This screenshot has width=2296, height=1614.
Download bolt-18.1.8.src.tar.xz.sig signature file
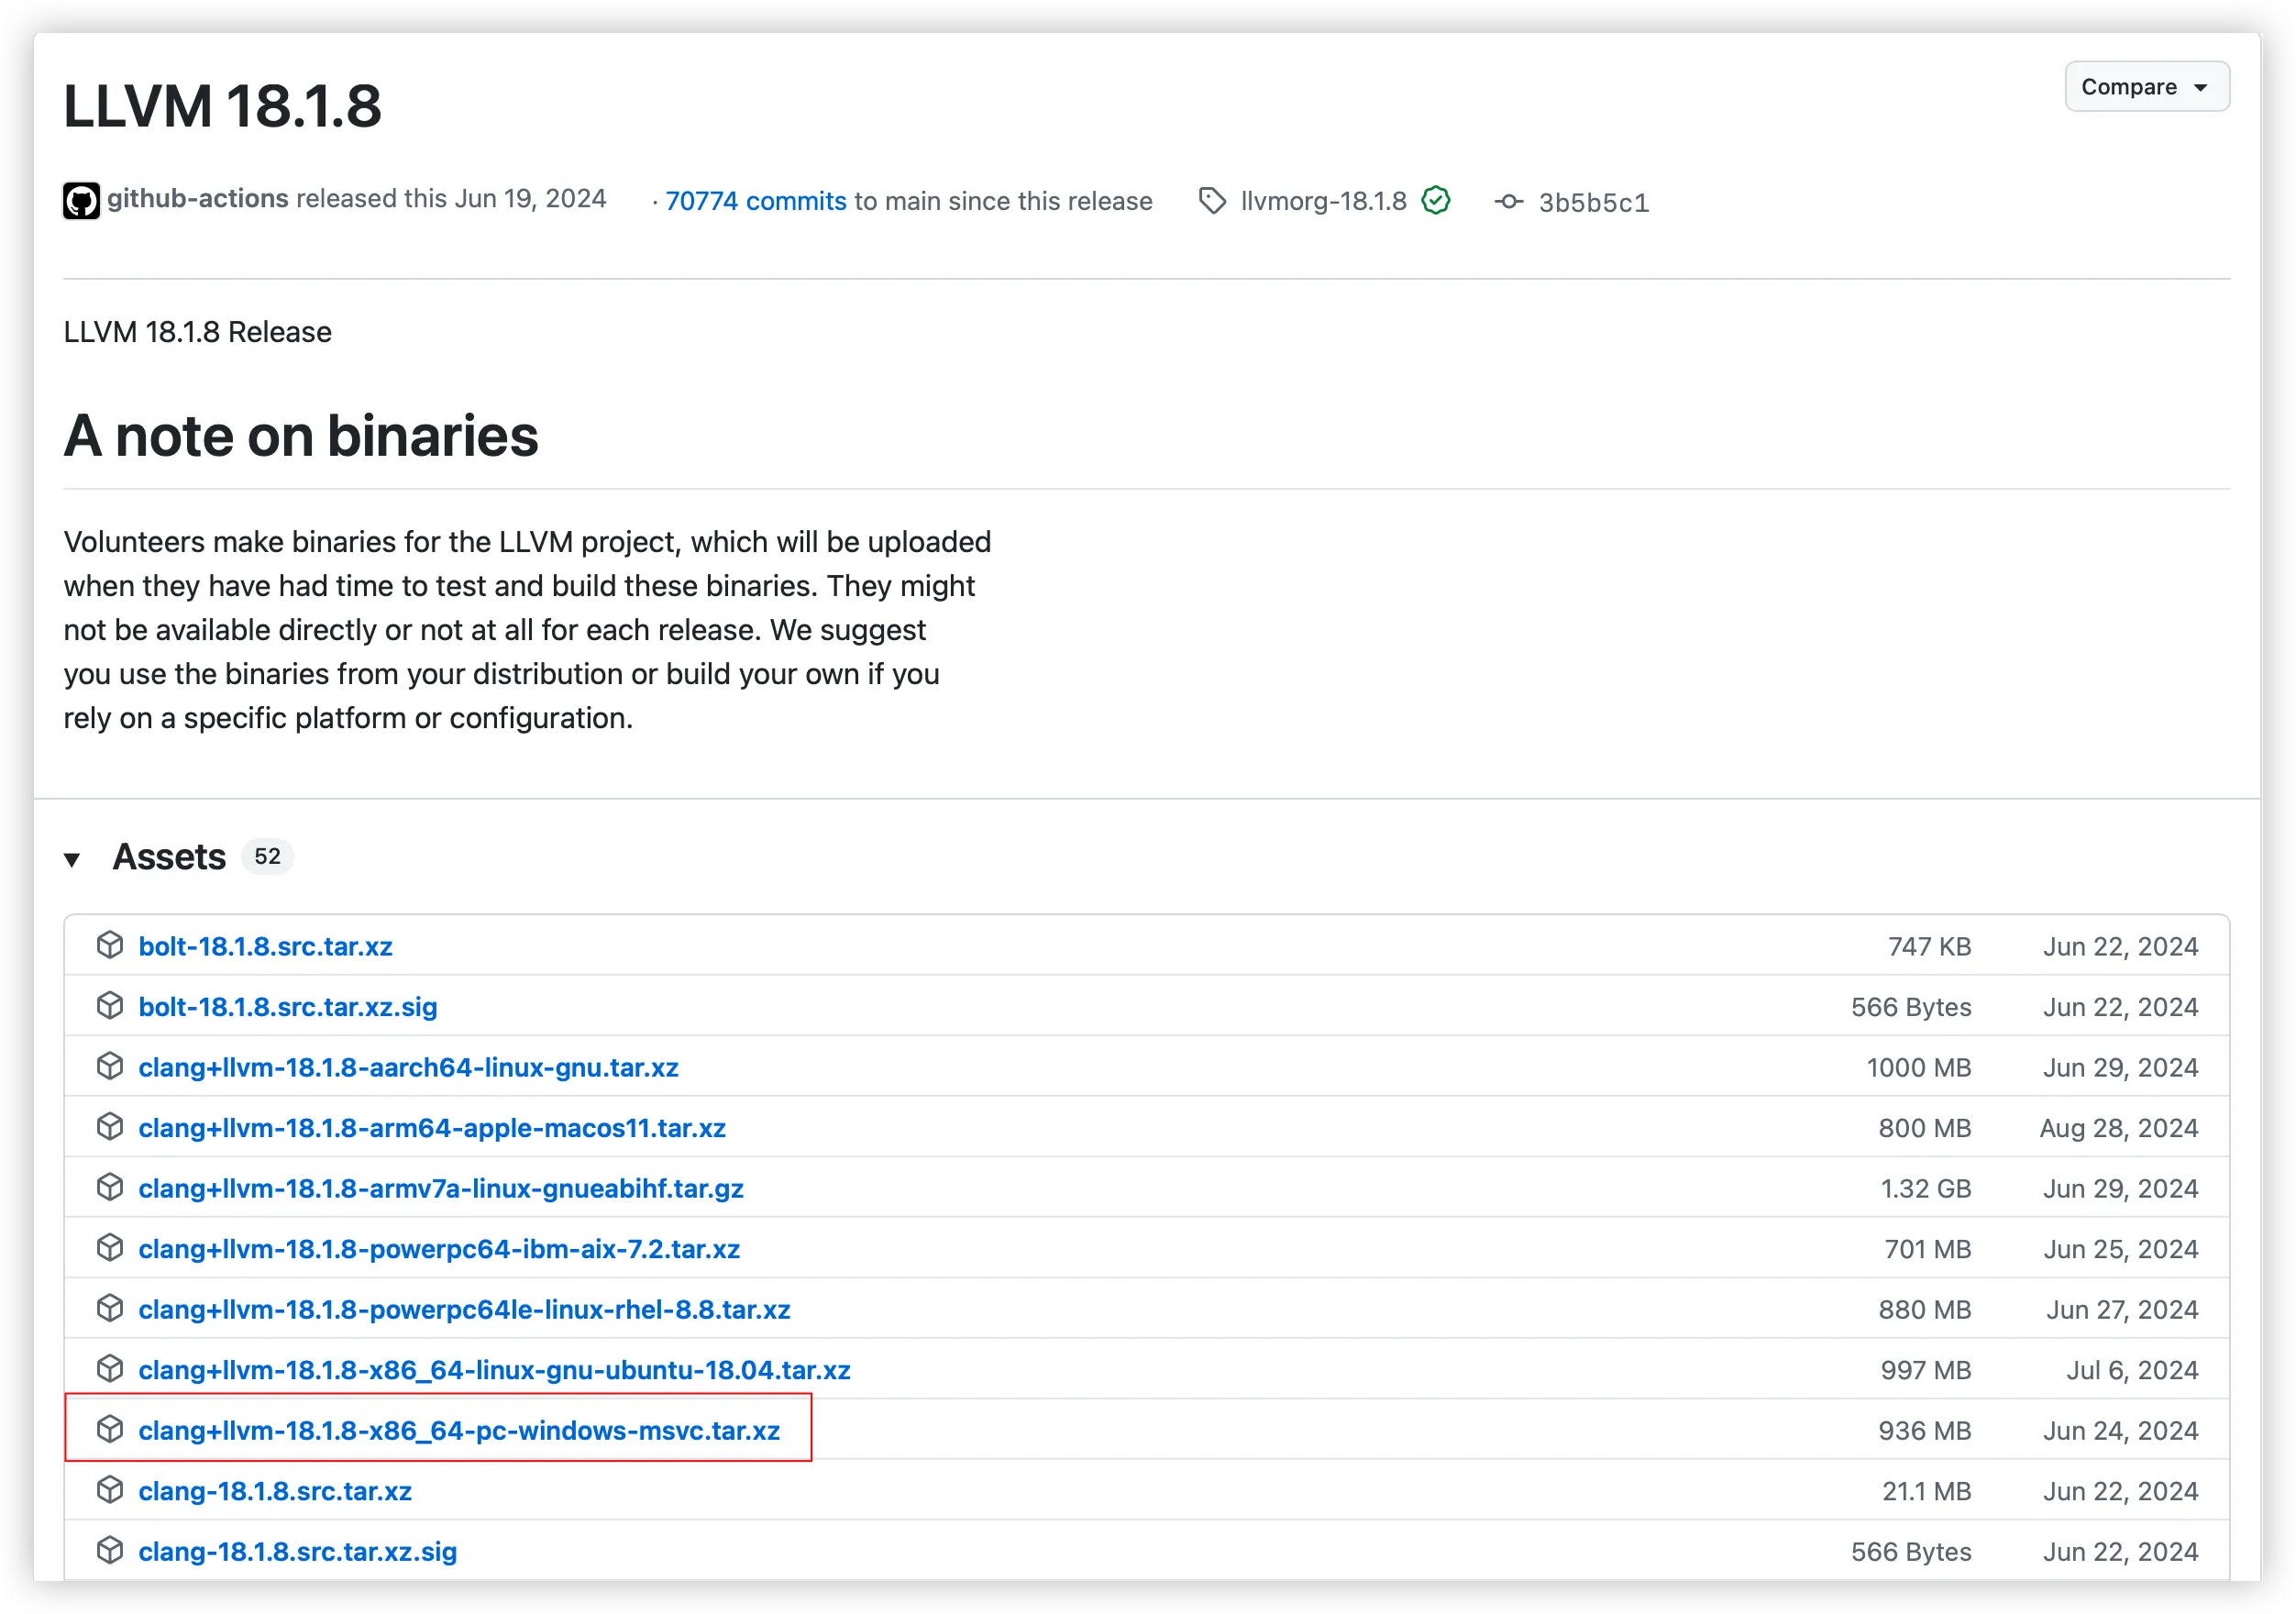(x=288, y=1007)
